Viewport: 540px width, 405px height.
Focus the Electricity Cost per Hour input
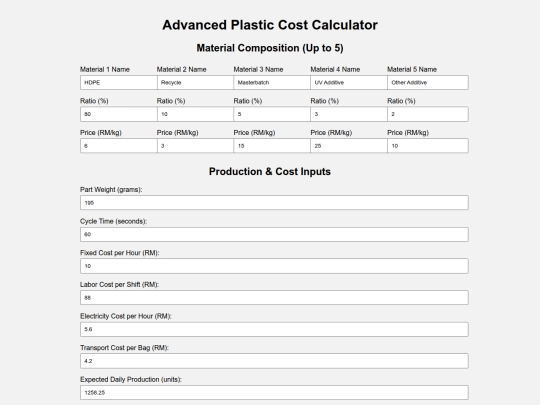(x=274, y=329)
